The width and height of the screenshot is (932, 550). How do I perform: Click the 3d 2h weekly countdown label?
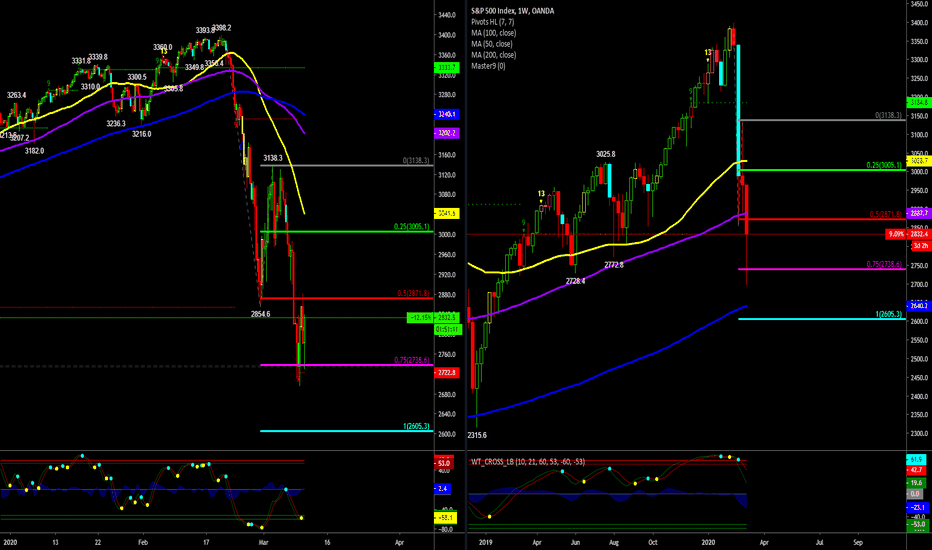click(x=921, y=246)
